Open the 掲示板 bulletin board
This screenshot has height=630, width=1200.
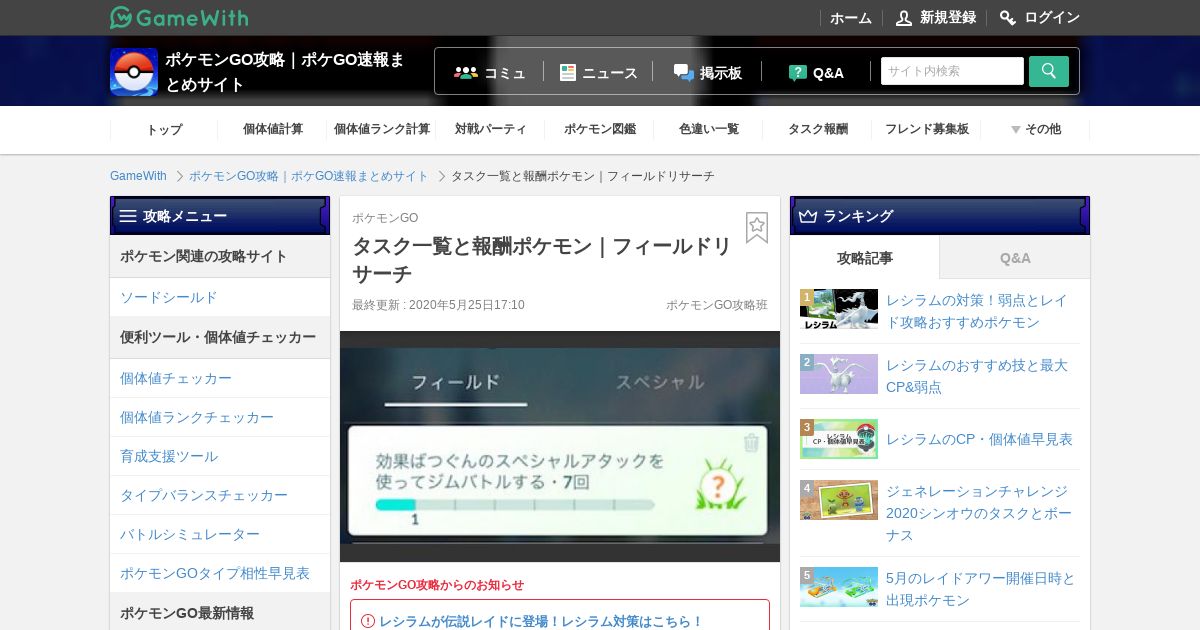pyautogui.click(x=721, y=72)
